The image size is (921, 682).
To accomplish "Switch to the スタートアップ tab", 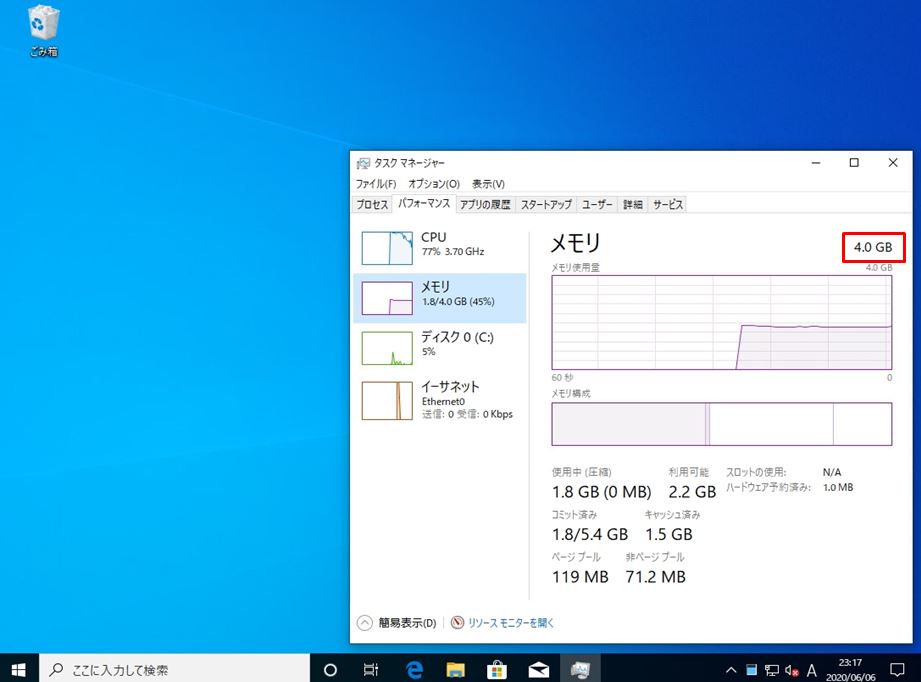I will click(x=546, y=204).
